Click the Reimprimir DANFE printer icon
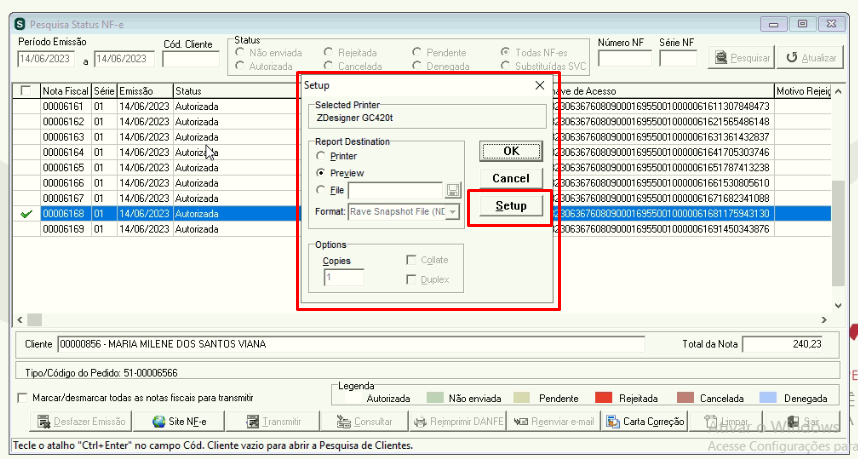This screenshot has height=459, width=858. (420, 422)
